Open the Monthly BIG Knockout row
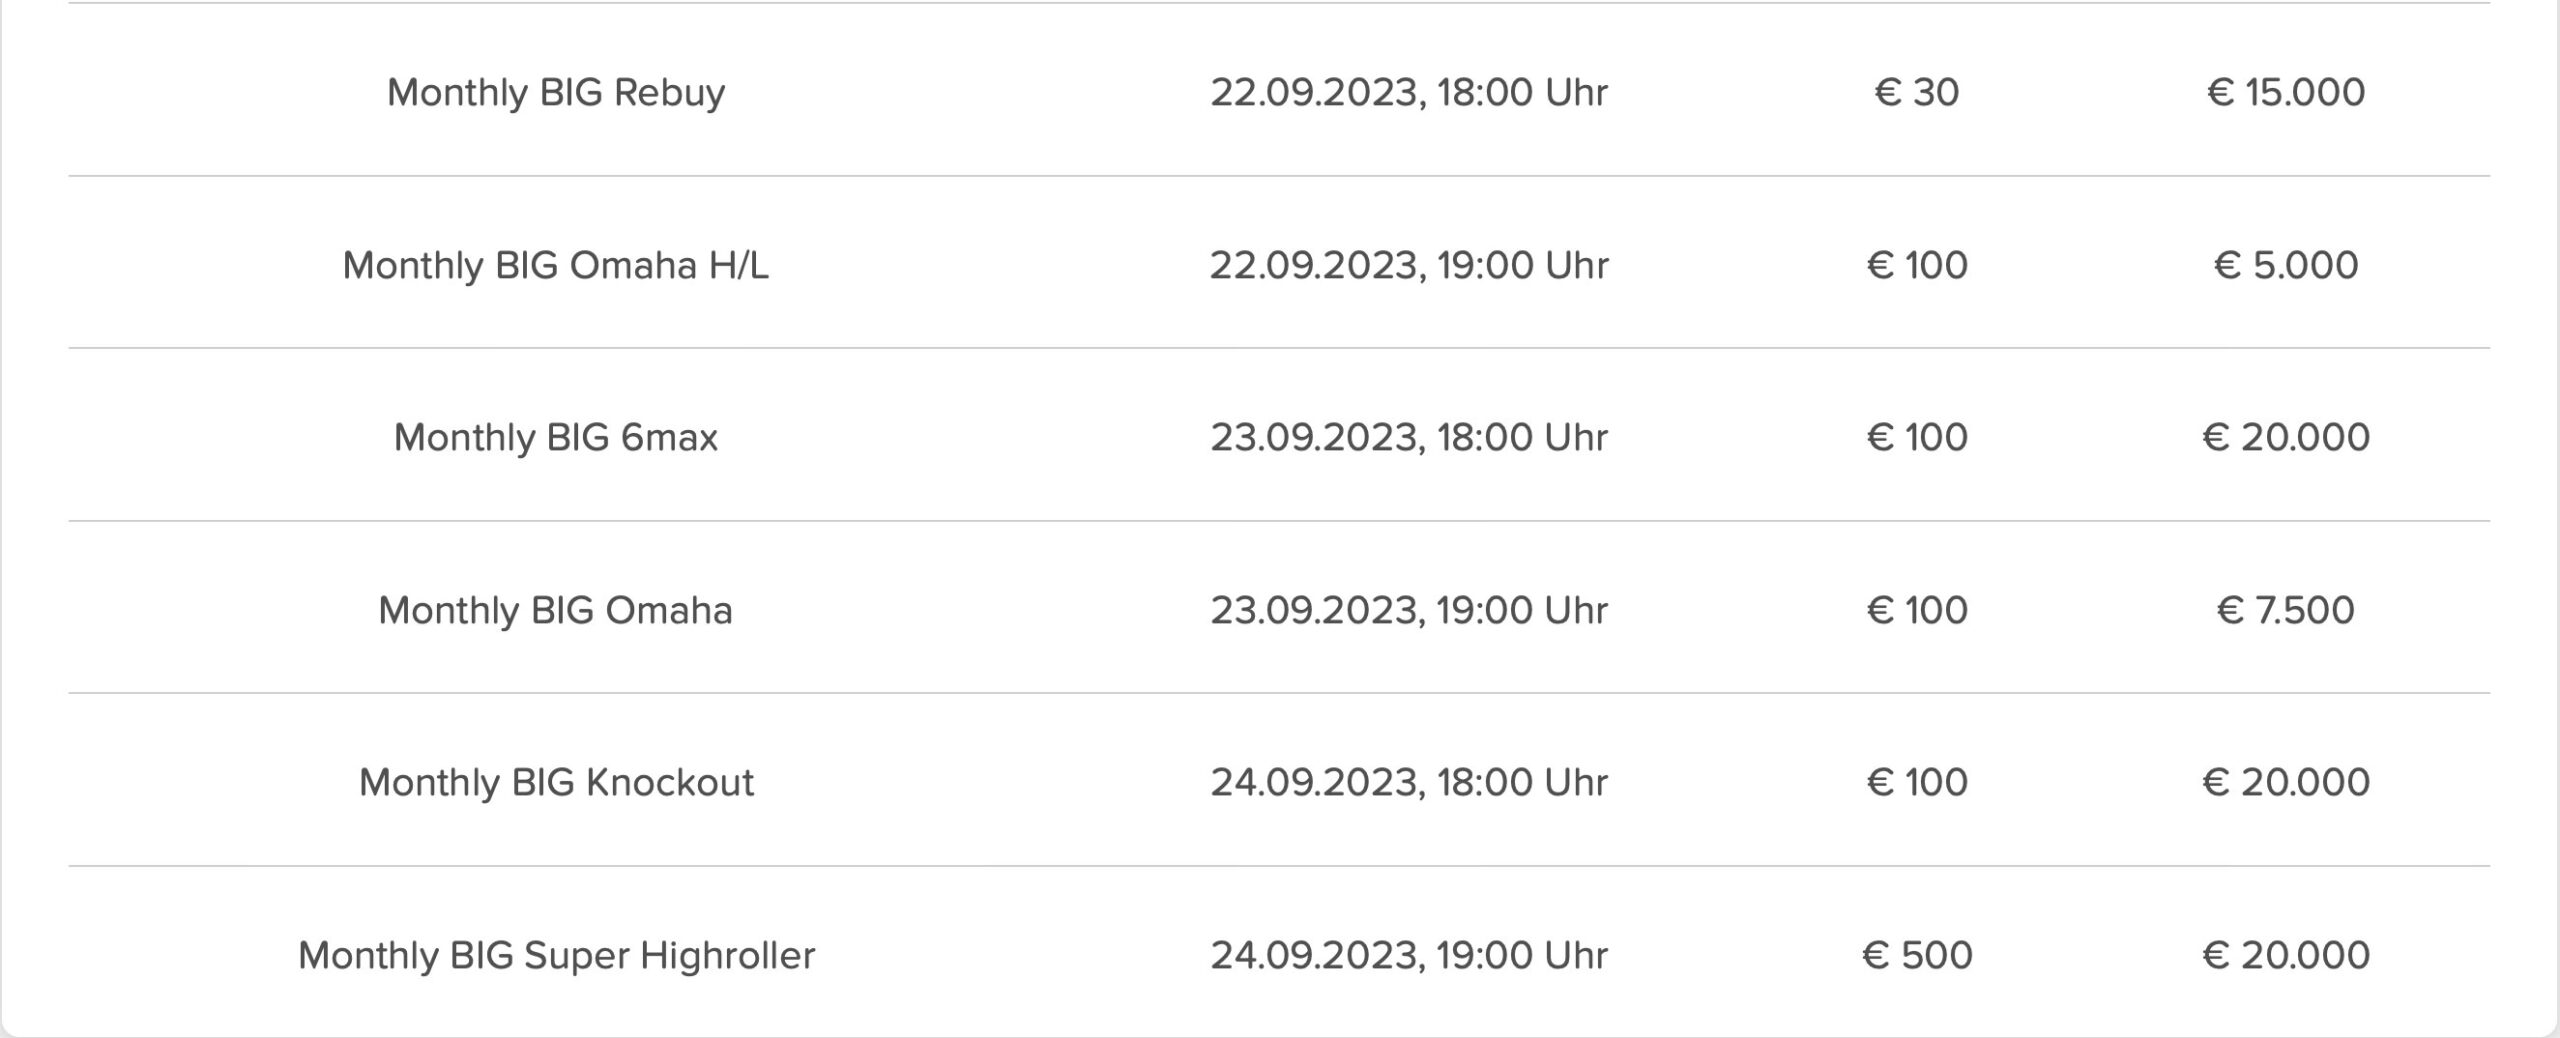Viewport: 2560px width, 1038px height. tap(556, 782)
